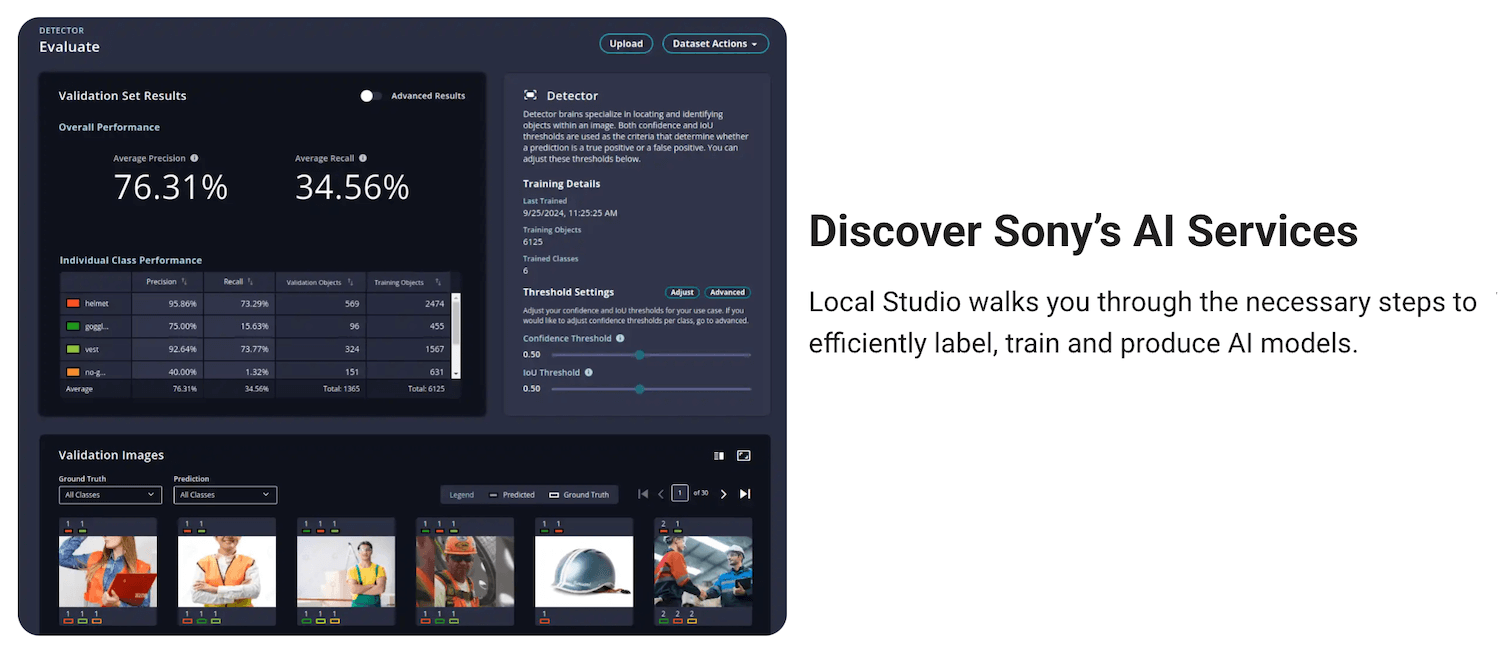The image size is (1500, 658).
Task: Open thumbnail of worker in orange hardhat
Action: [465, 572]
